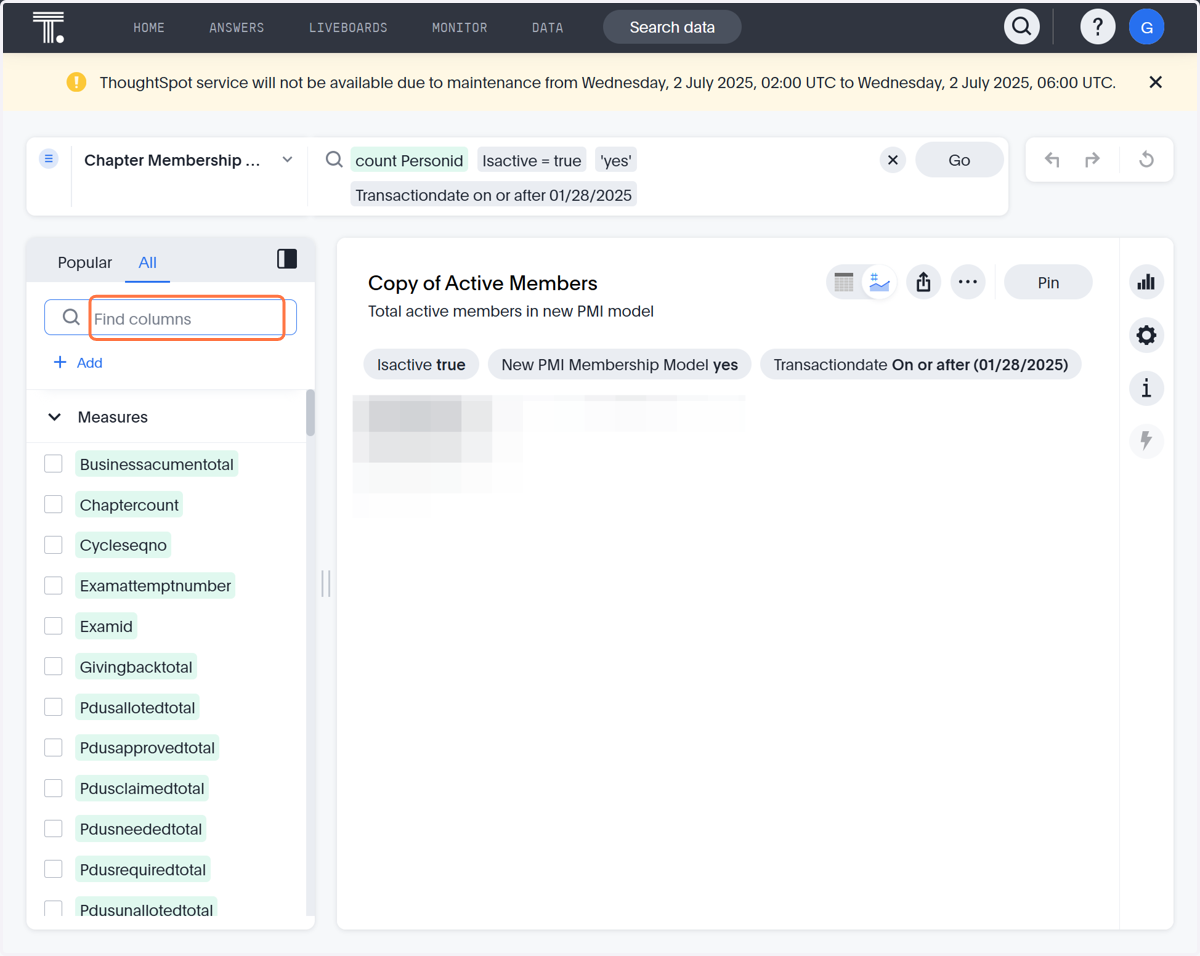Pin the answer with Pin button
Image resolution: width=1200 pixels, height=956 pixels.
[x=1048, y=283]
